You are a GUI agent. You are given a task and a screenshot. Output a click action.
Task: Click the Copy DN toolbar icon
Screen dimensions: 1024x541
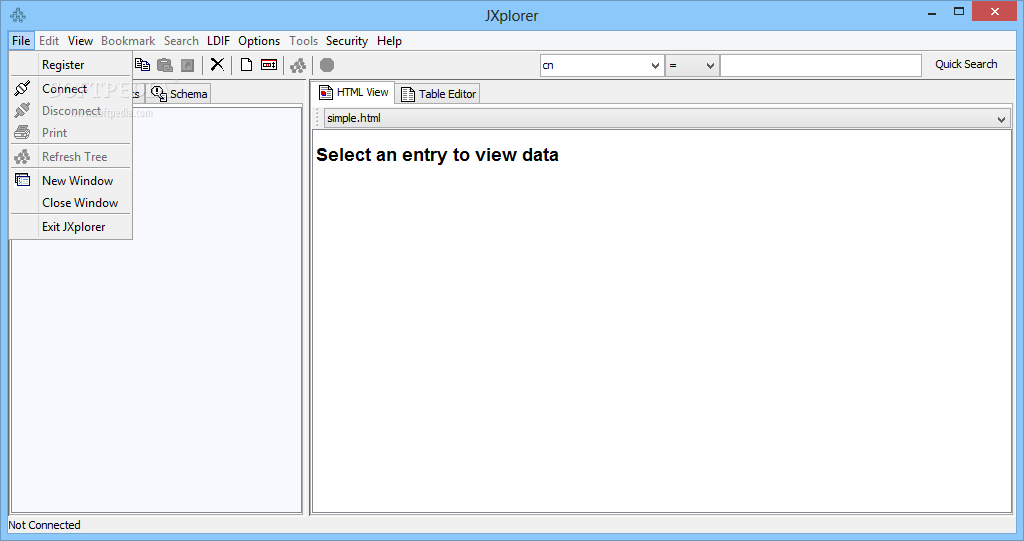(142, 65)
